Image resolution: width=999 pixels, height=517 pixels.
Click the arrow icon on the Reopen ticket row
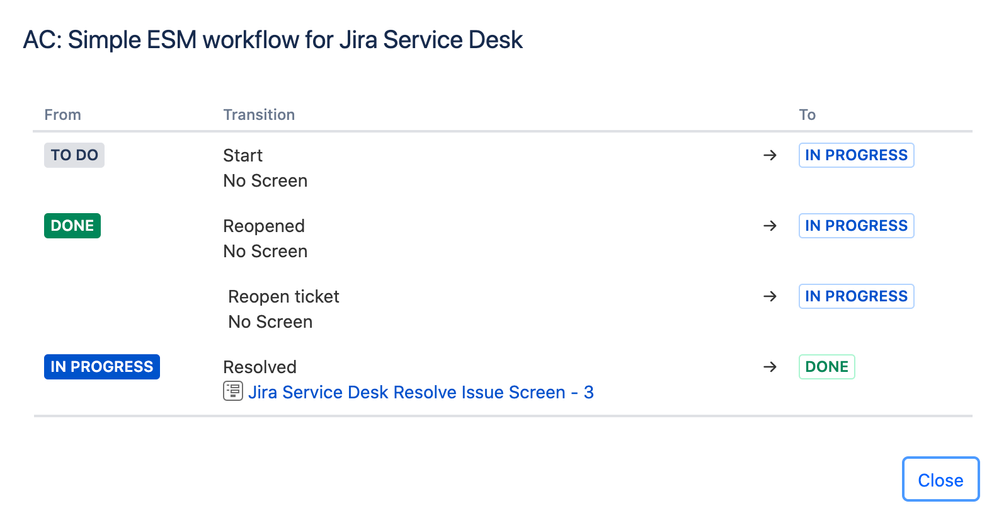(770, 296)
